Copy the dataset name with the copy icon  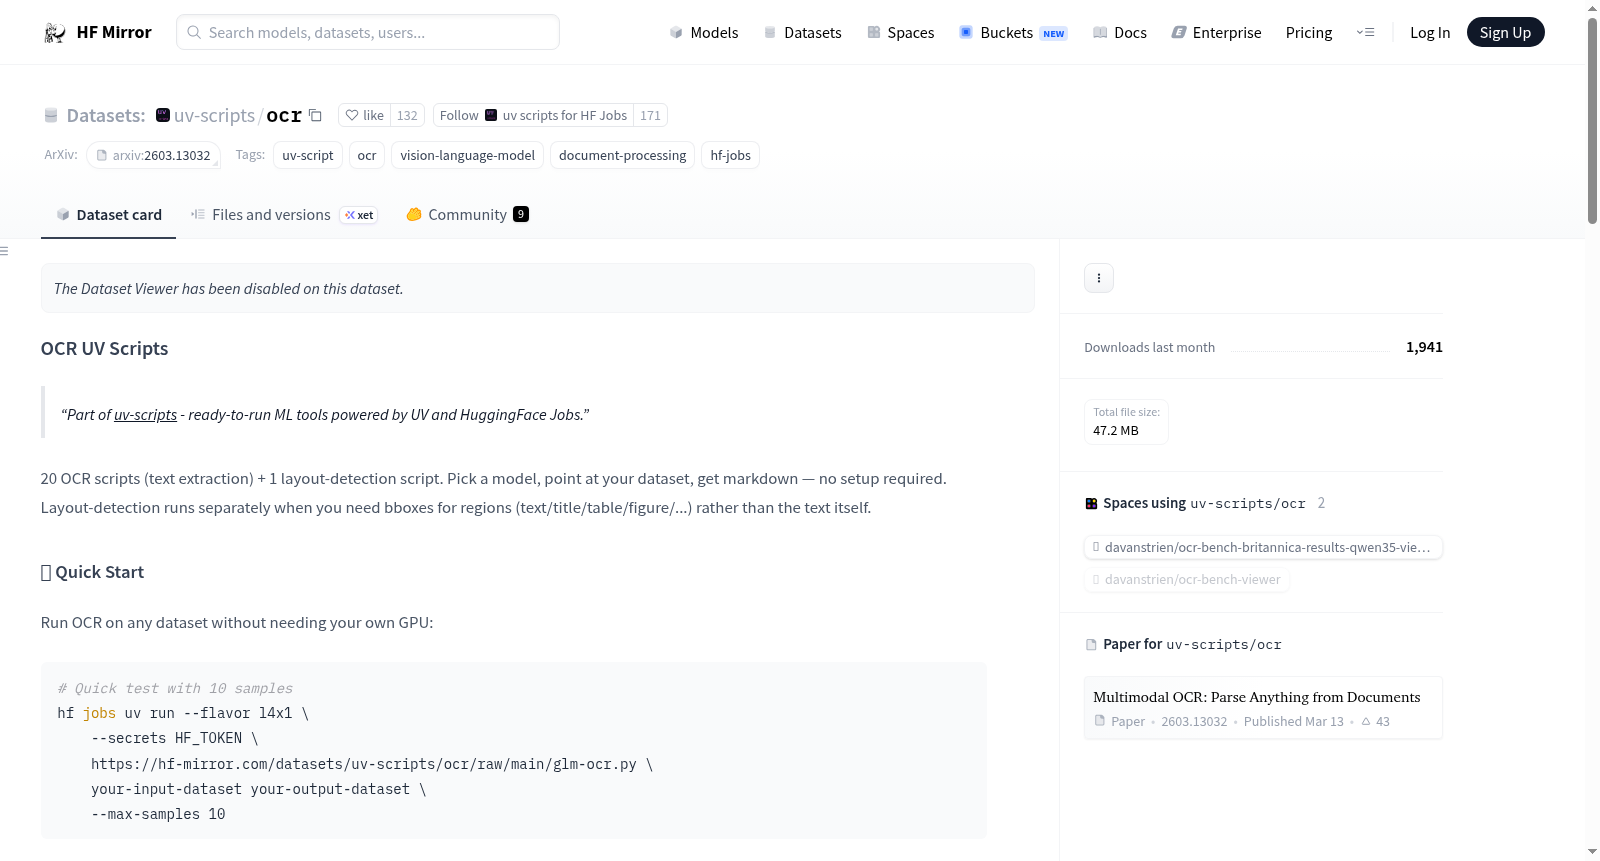315,115
